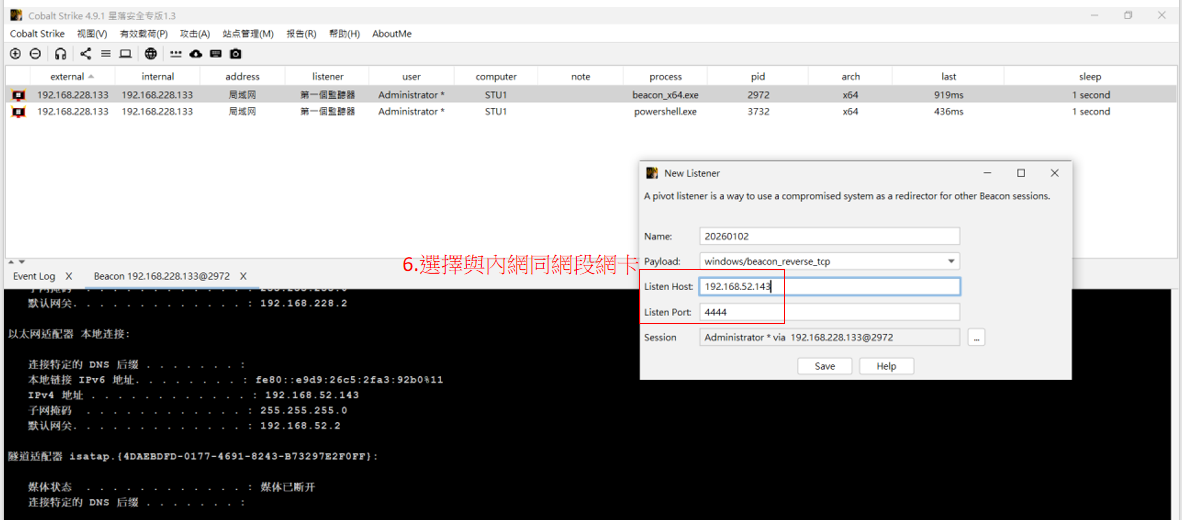Sort by the process column header
Image resolution: width=1182 pixels, height=520 pixels.
(x=666, y=76)
